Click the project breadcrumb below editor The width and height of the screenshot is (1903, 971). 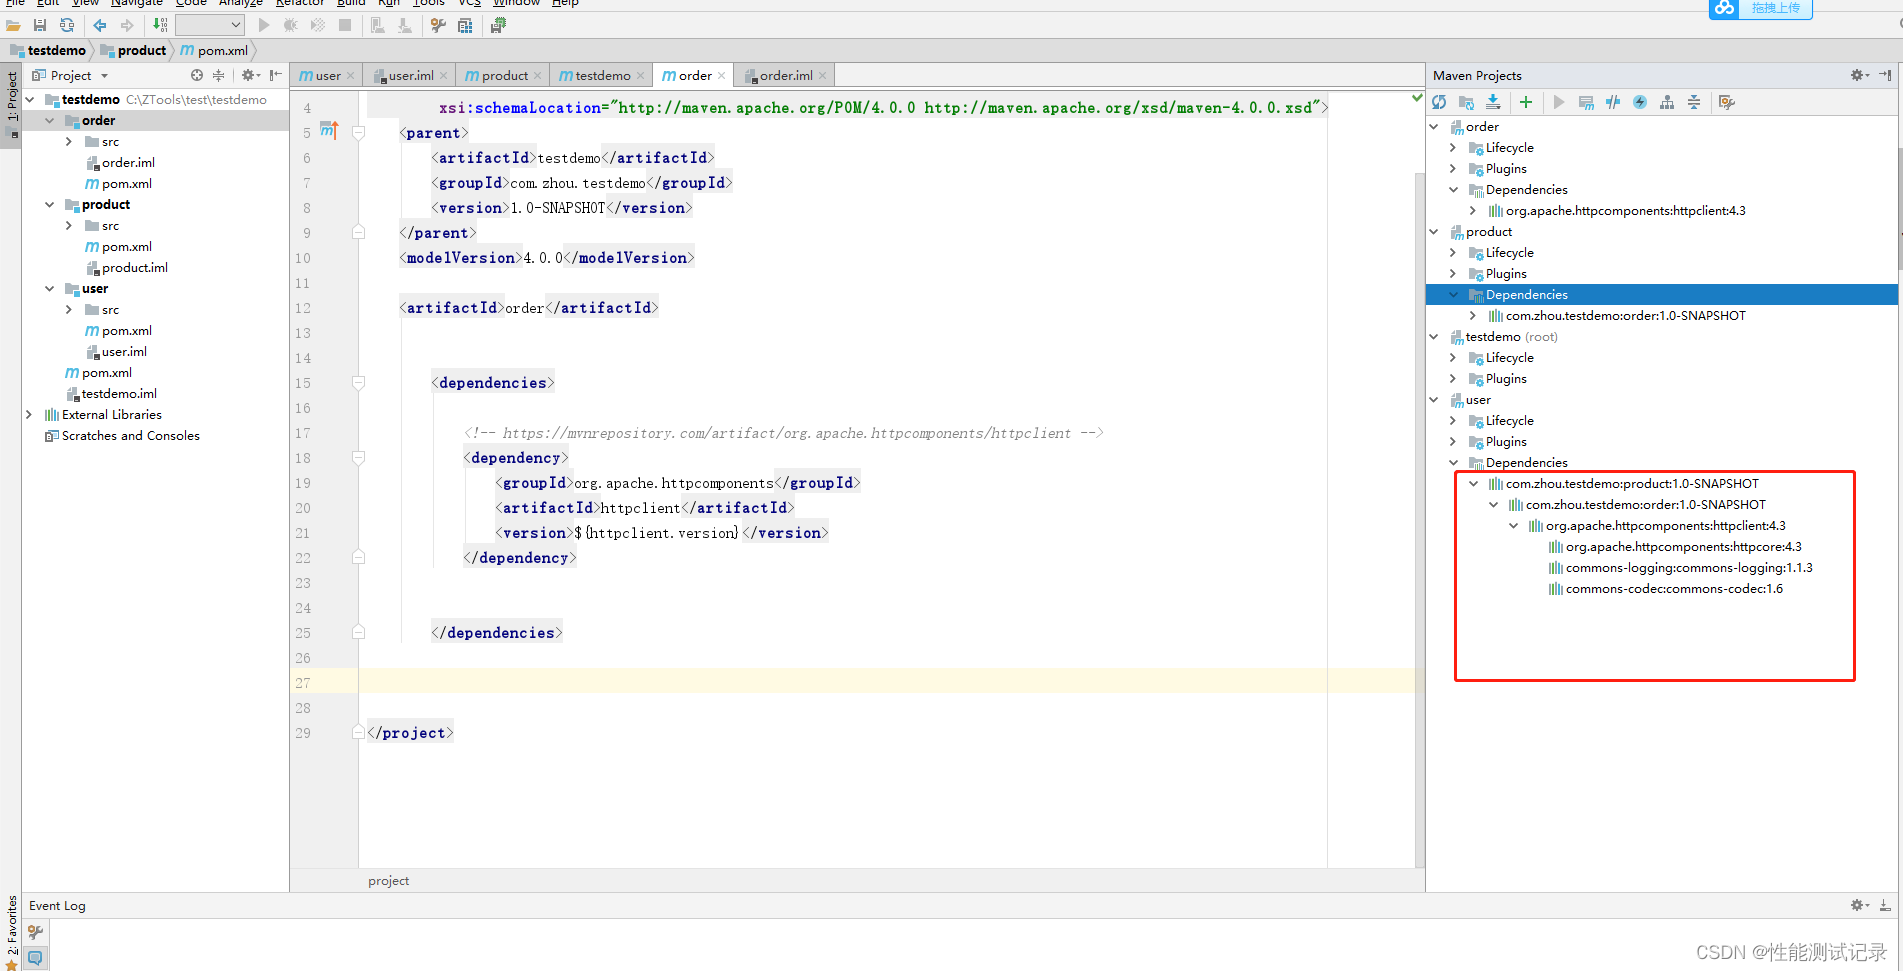[x=388, y=880]
